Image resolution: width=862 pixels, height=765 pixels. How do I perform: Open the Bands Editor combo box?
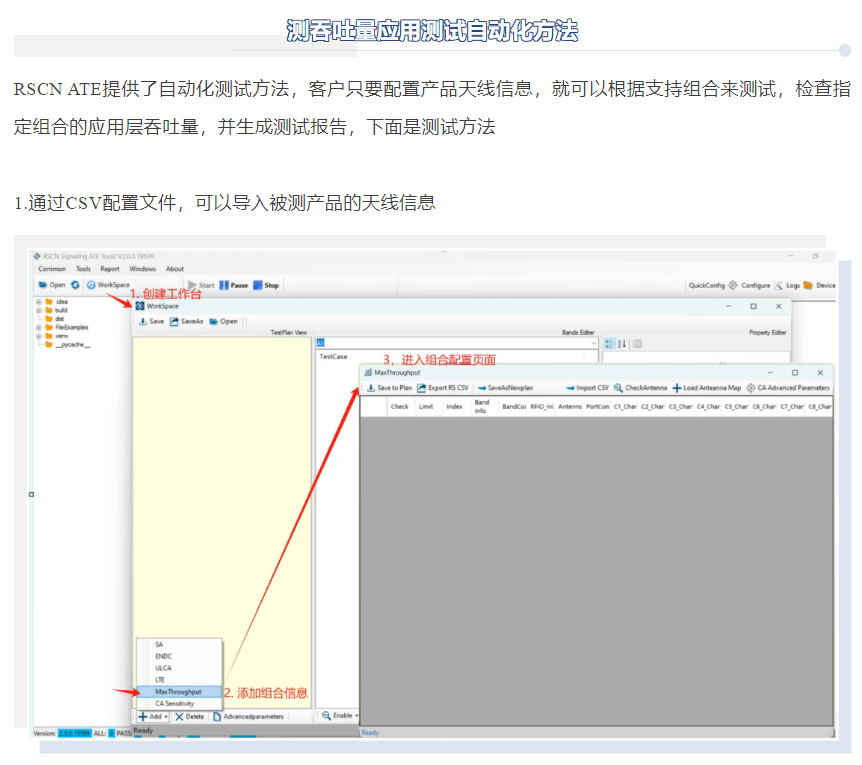tap(456, 343)
